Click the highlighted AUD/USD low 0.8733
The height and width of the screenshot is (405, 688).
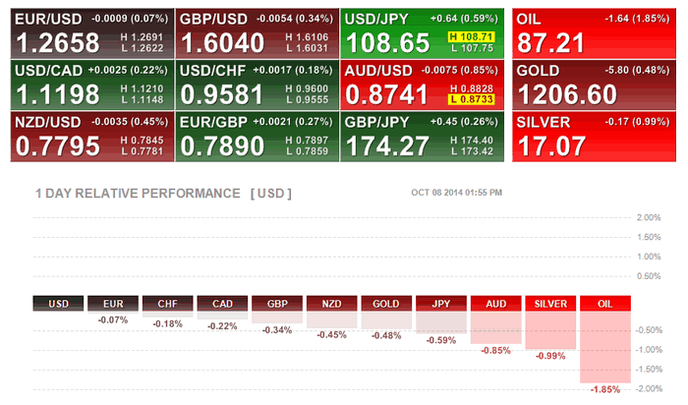pyautogui.click(x=471, y=100)
